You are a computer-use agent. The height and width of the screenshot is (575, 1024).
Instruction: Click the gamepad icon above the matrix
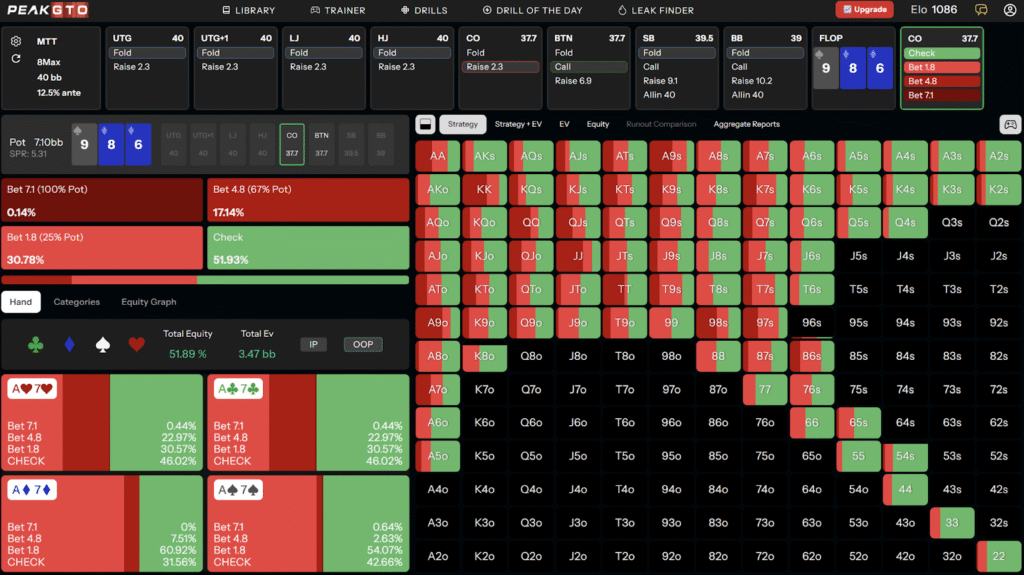point(1010,124)
